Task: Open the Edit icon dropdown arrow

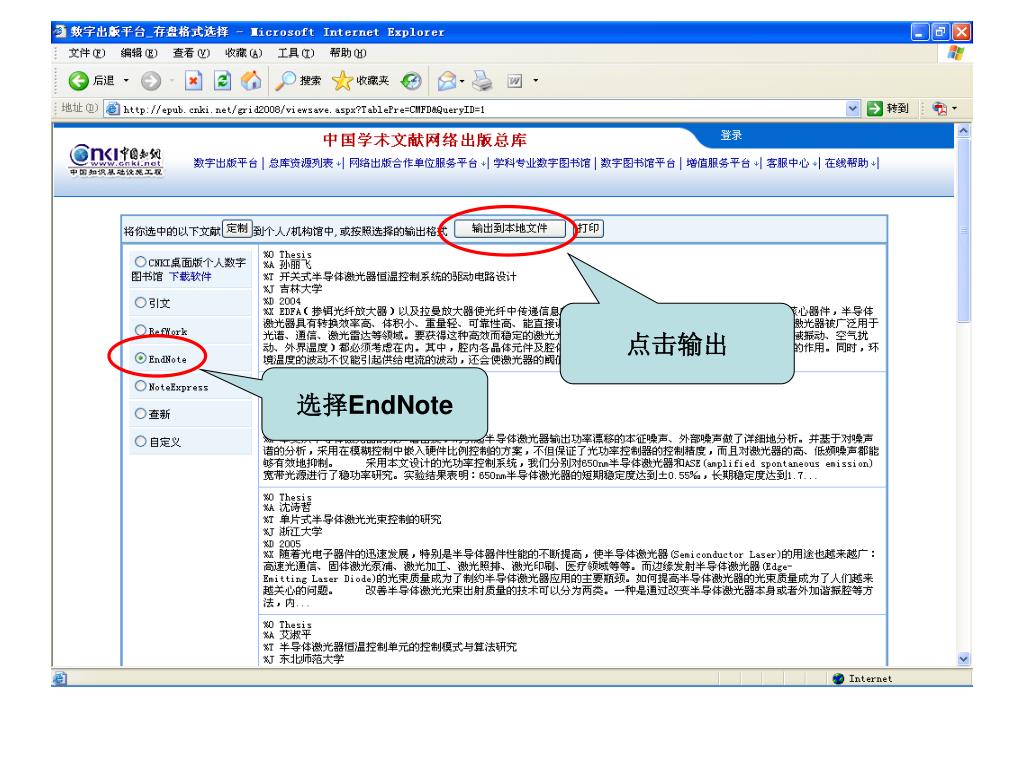Action: (x=536, y=80)
